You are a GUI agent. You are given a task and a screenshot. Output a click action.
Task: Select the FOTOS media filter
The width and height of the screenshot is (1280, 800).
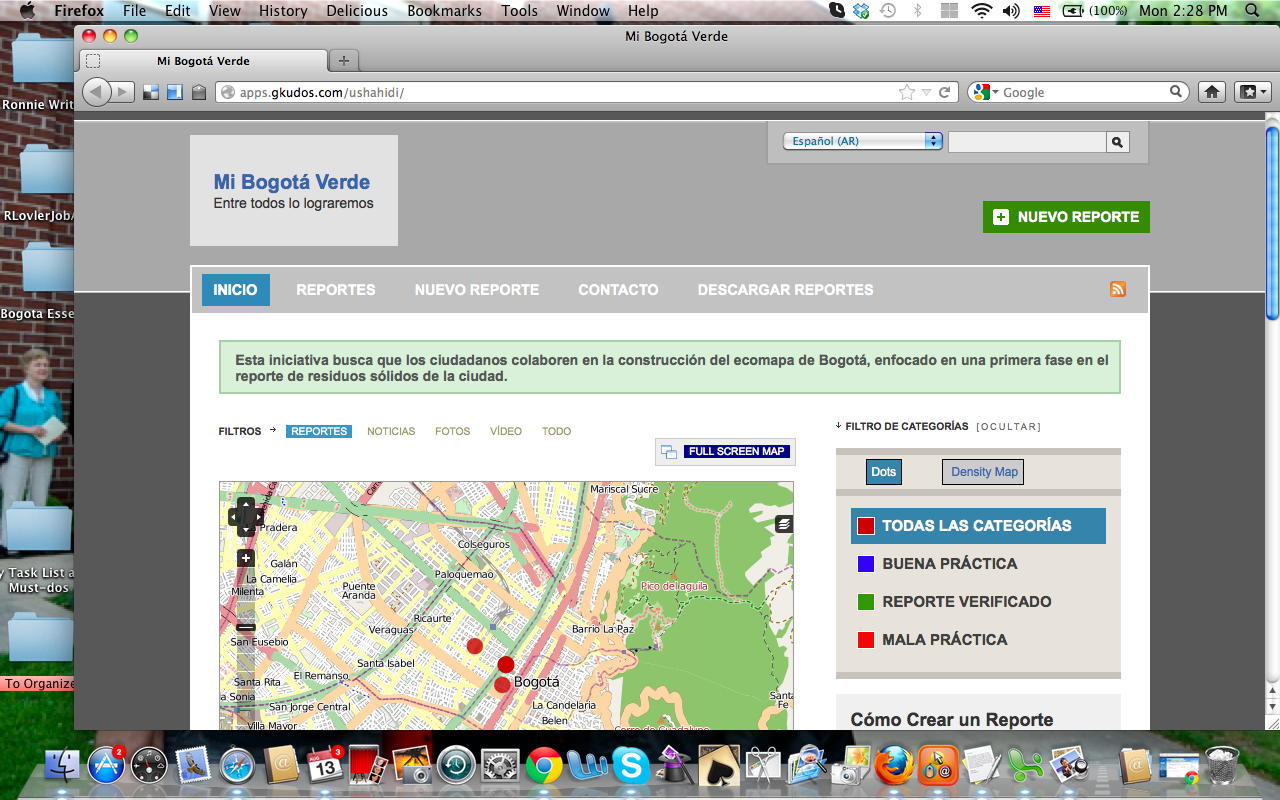pyautogui.click(x=452, y=431)
